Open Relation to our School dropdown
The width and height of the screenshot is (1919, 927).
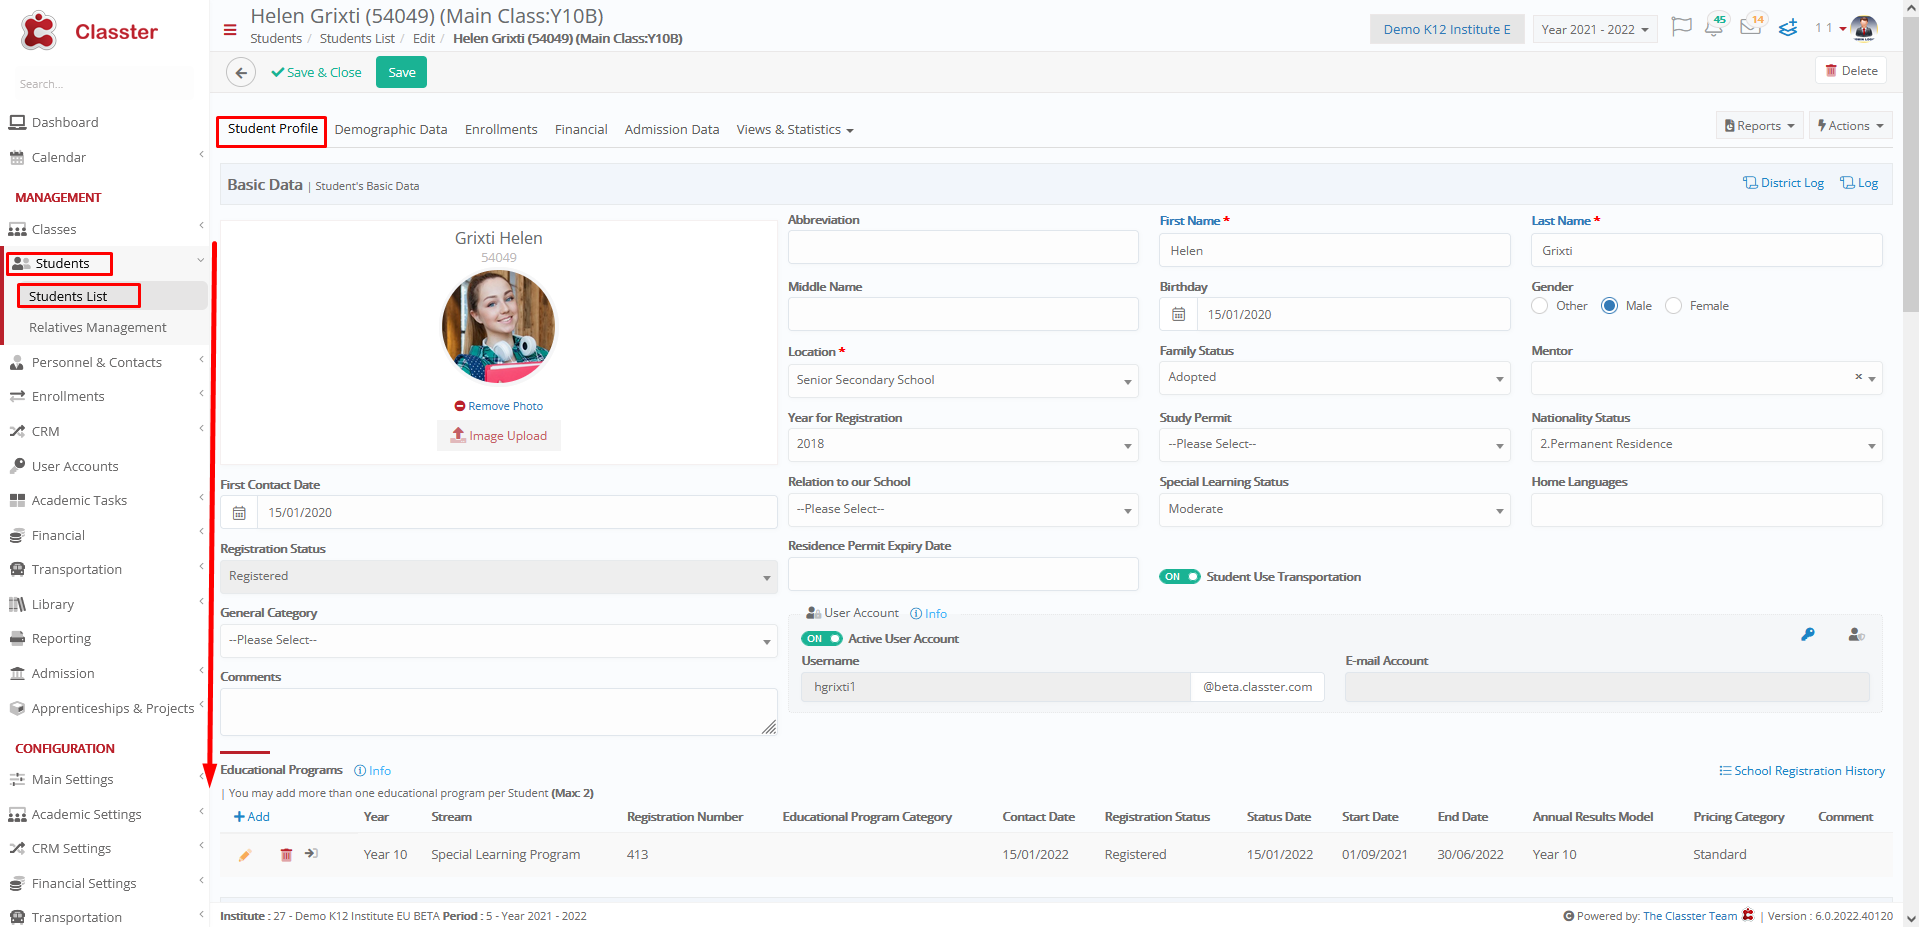963,509
